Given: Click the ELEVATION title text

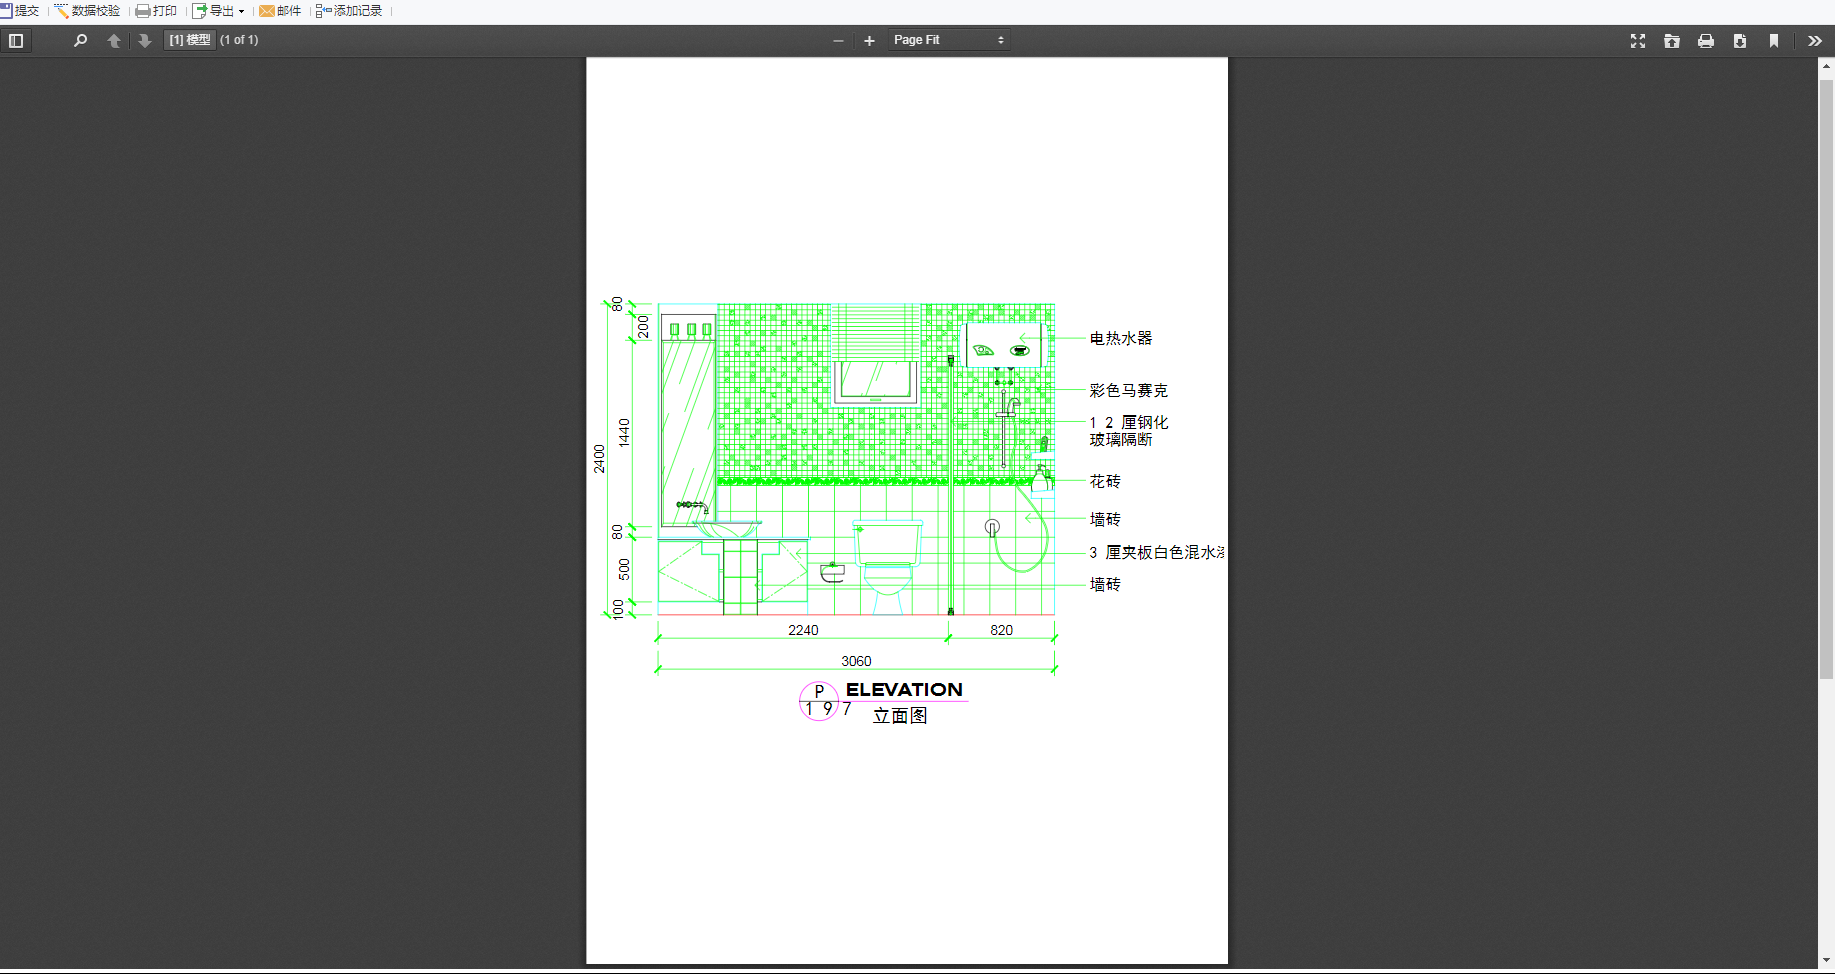Looking at the screenshot, I should (x=904, y=690).
